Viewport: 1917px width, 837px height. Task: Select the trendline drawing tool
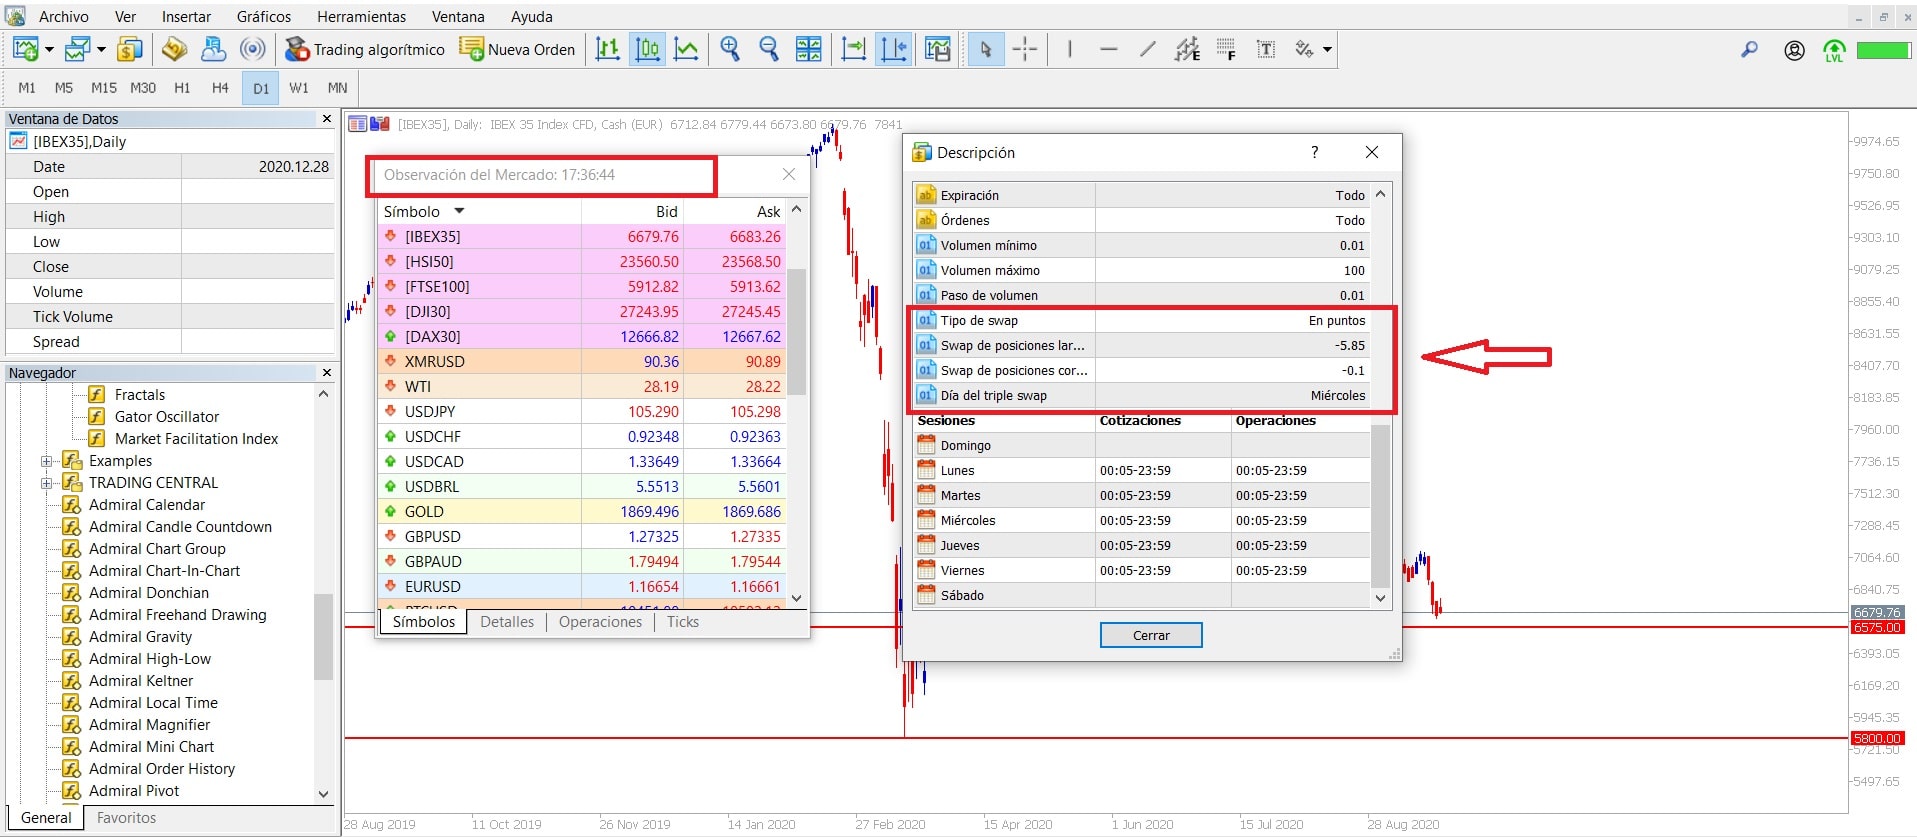1148,49
